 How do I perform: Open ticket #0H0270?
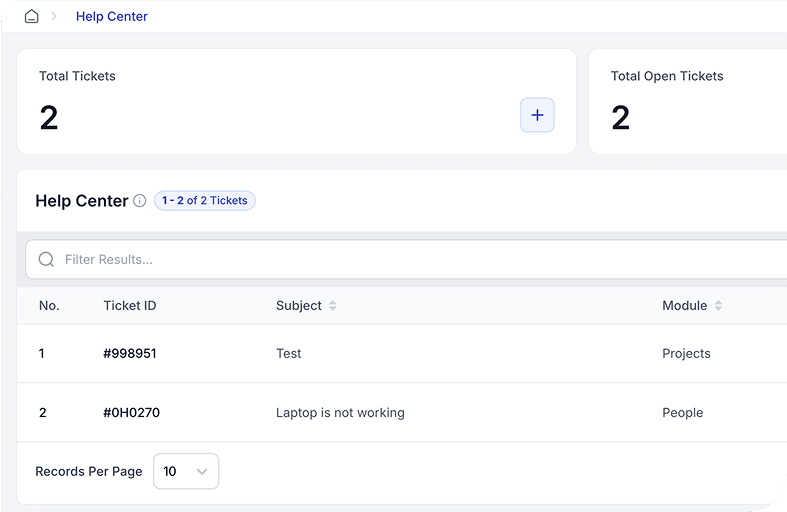131,413
